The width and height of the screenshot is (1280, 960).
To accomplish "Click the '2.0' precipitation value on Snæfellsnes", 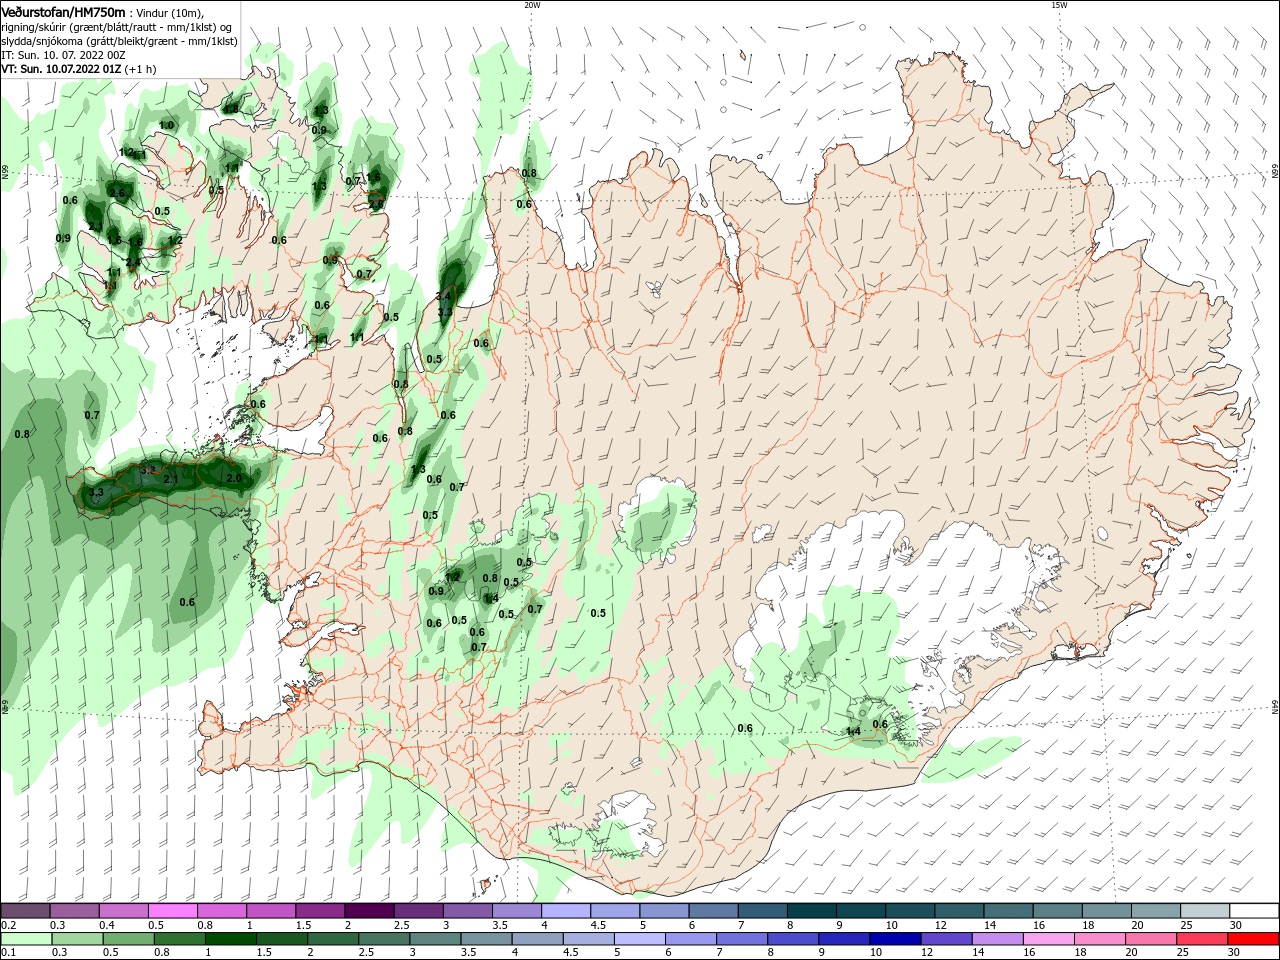I will coord(234,479).
